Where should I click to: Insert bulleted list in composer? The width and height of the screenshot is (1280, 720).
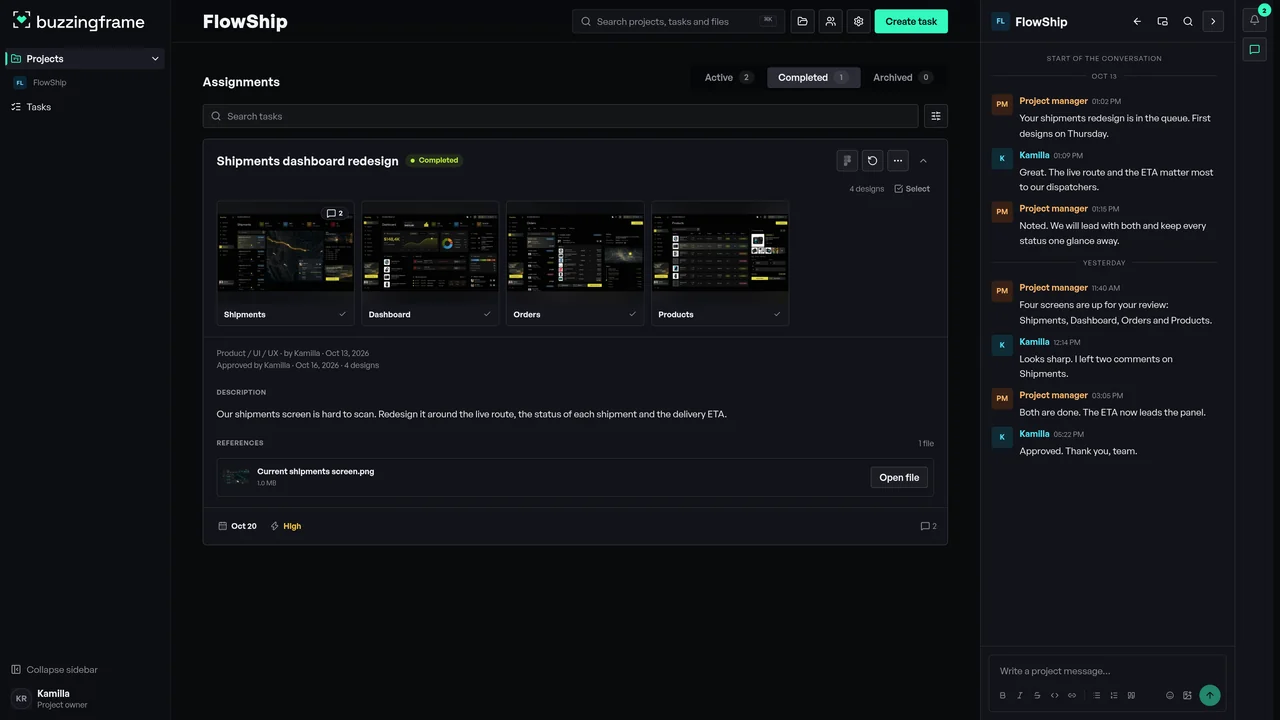[x=1097, y=695]
